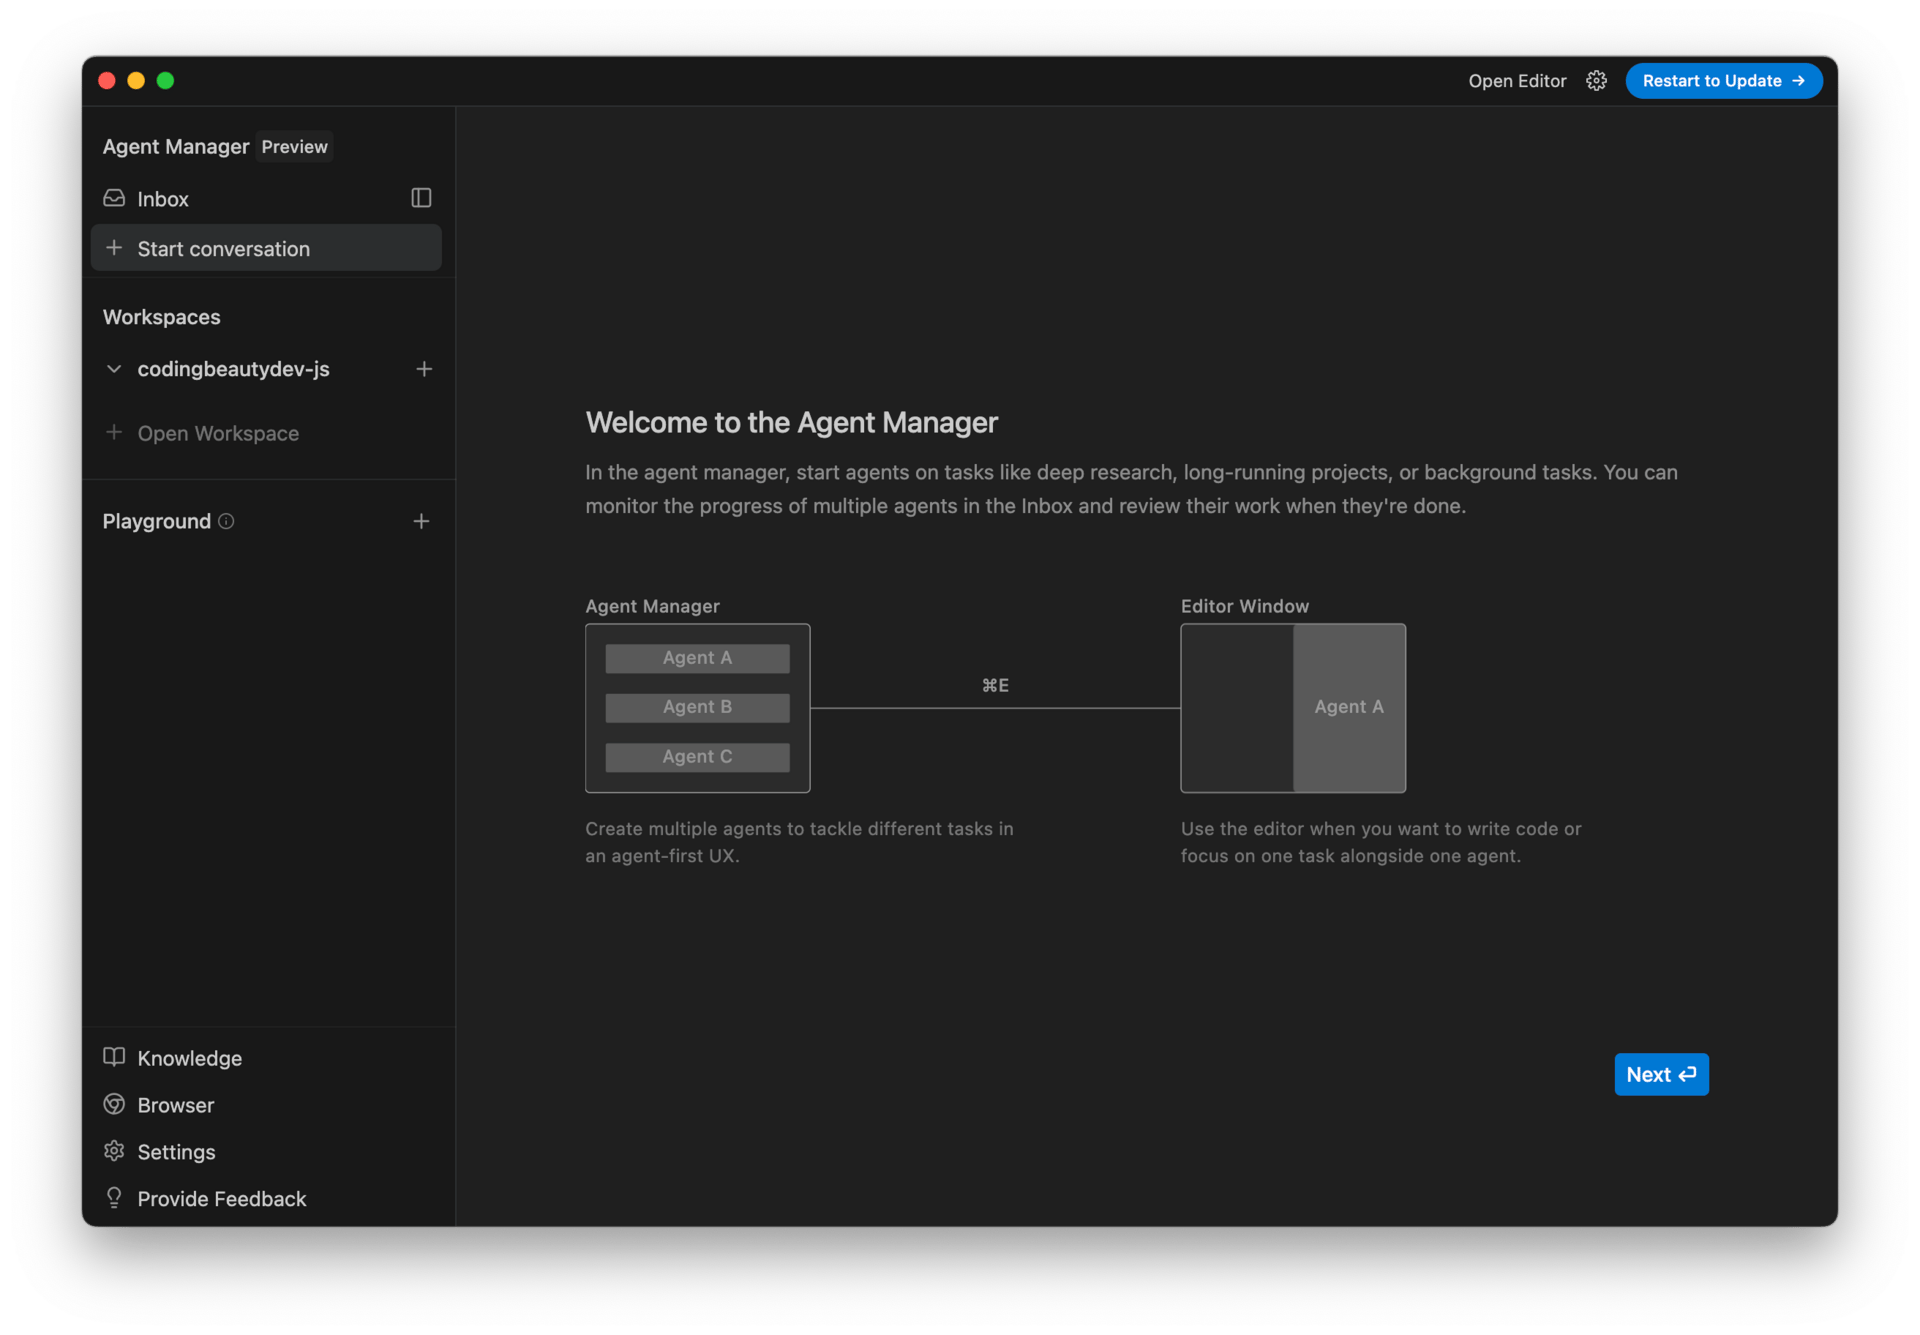Click Open Workspace in the sidebar
This screenshot has height=1335, width=1920.
point(217,433)
